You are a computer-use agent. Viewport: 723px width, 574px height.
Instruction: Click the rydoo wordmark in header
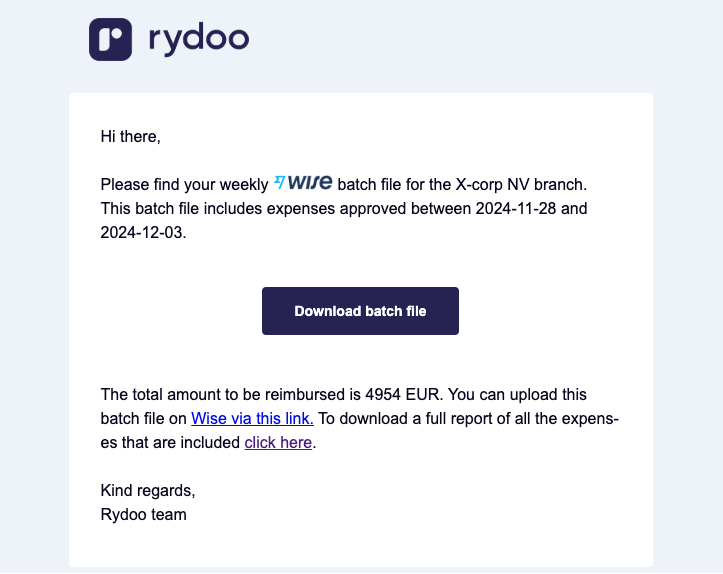click(x=199, y=41)
